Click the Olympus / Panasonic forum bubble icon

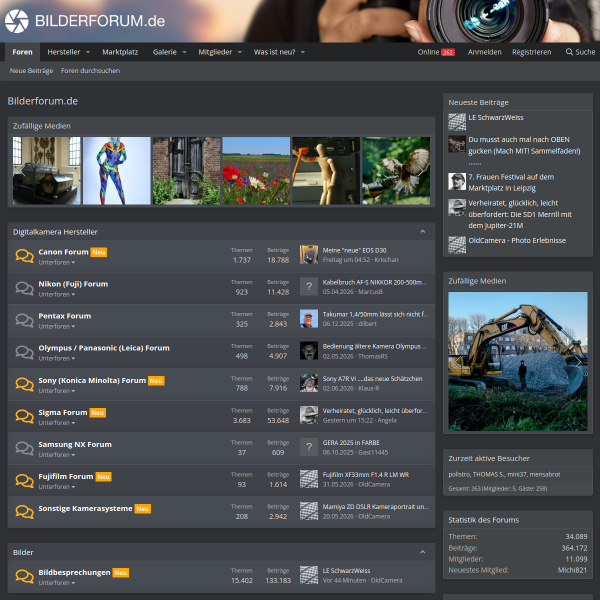(24, 352)
